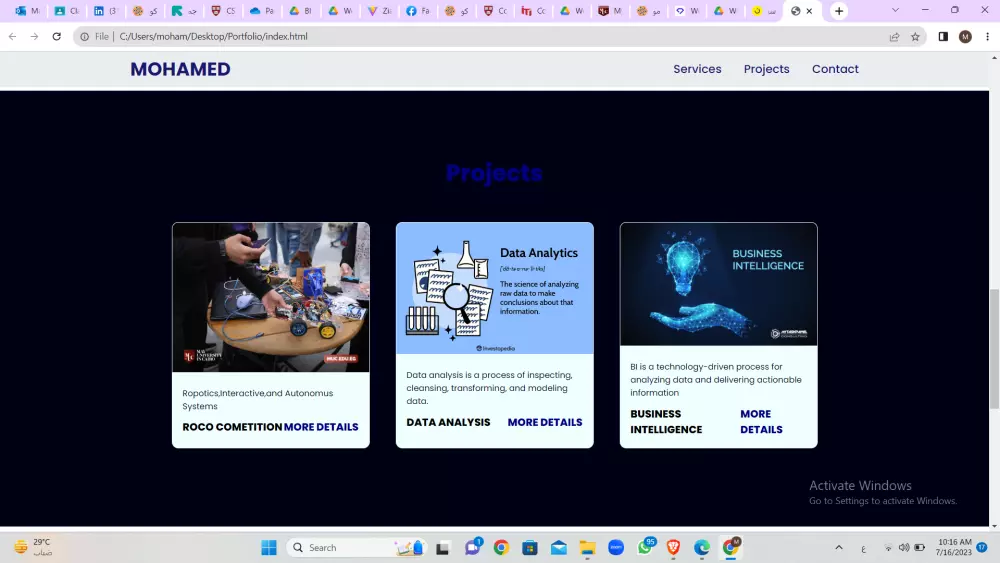Open the notification center badge 17
The height and width of the screenshot is (563, 1000).
coord(982,547)
